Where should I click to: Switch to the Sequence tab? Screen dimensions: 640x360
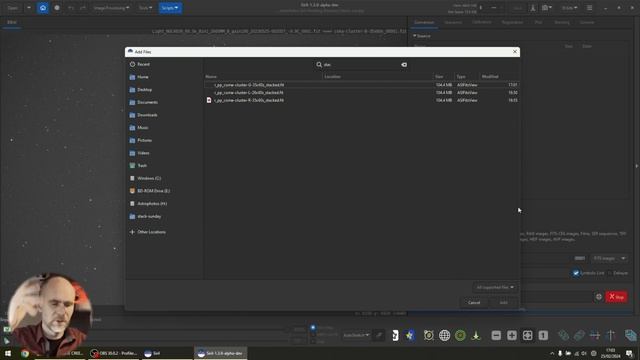click(453, 22)
